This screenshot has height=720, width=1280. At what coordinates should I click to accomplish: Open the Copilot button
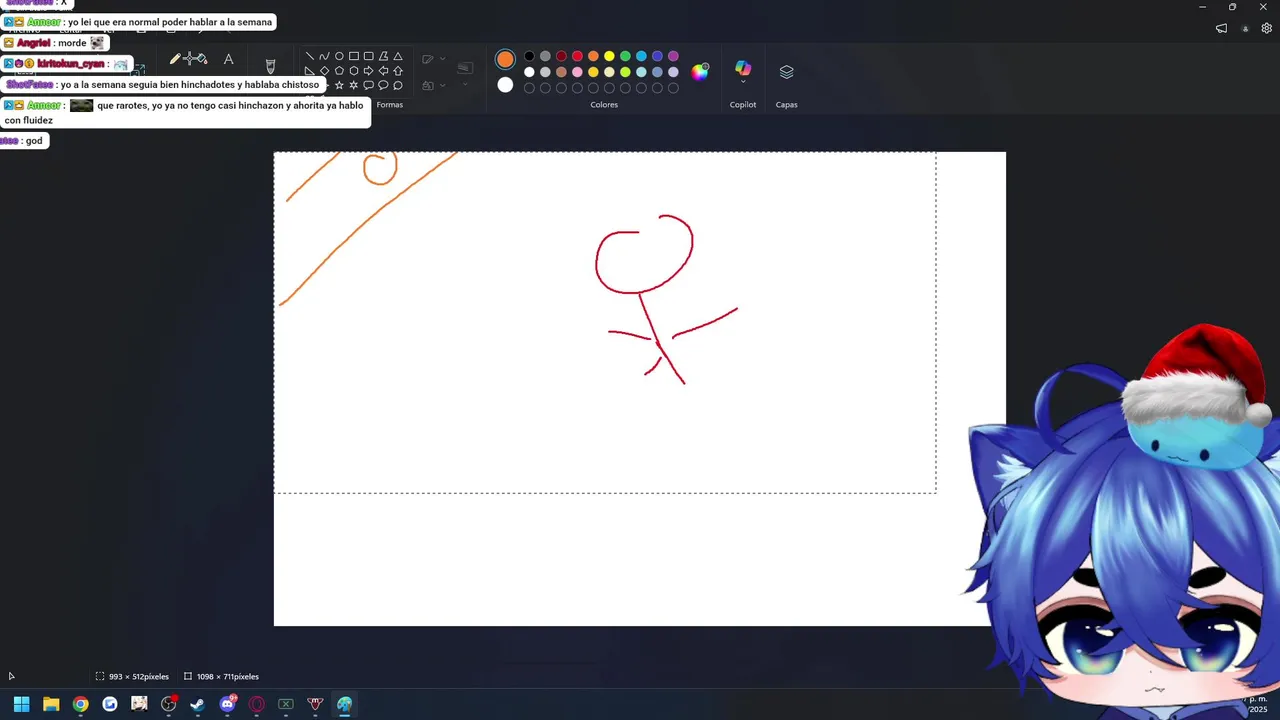[743, 68]
